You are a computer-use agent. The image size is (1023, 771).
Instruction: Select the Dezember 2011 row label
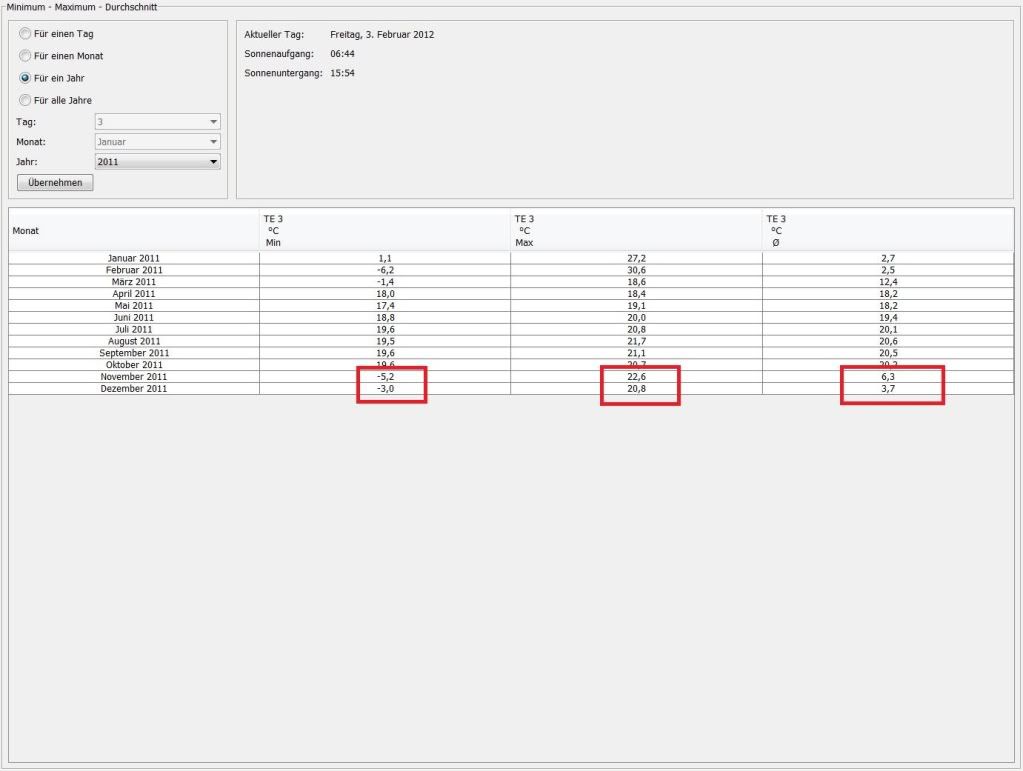(x=134, y=389)
